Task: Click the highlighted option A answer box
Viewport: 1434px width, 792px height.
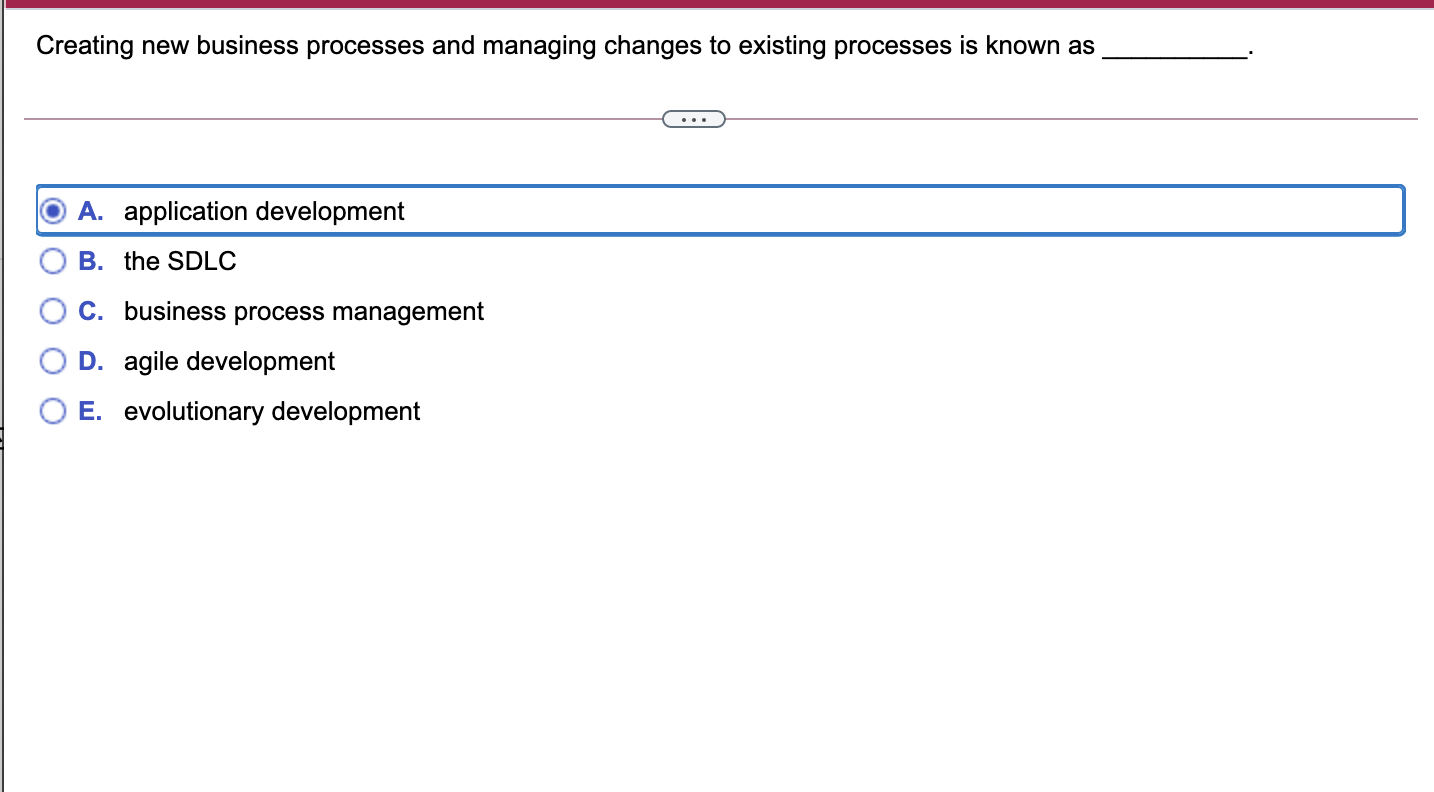Action: point(720,211)
